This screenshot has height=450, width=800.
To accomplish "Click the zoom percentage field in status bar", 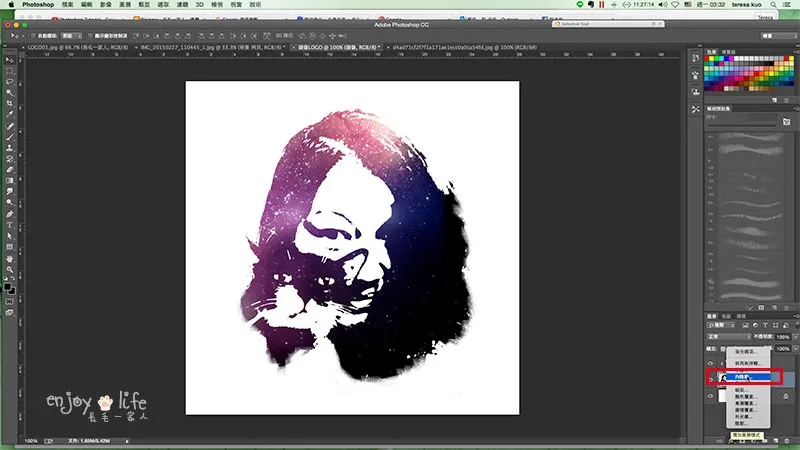I will tap(31, 441).
